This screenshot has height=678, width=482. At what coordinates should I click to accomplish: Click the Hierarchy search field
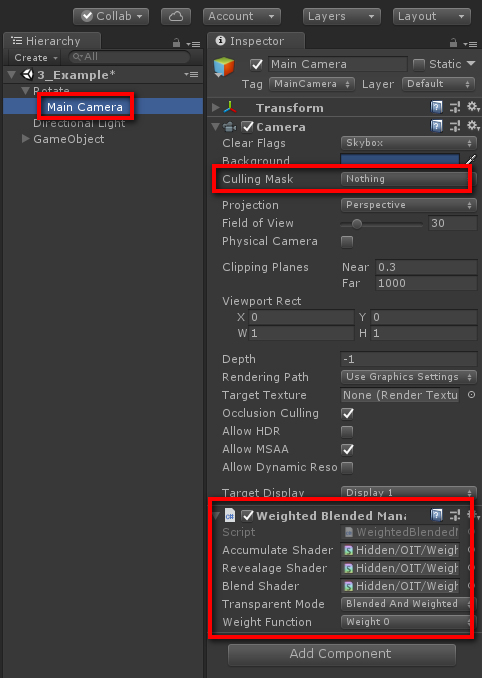129,57
